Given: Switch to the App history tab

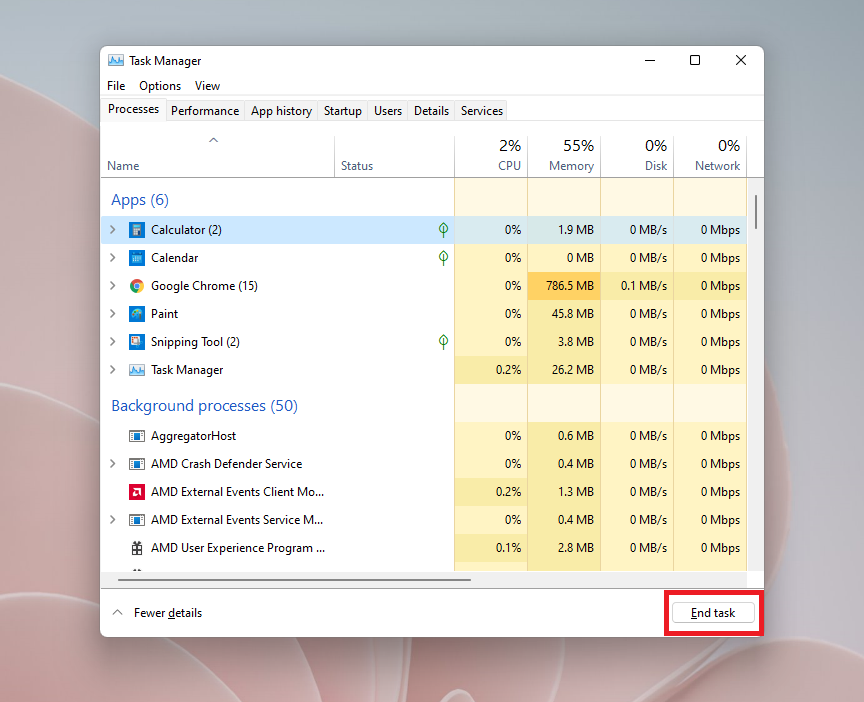Looking at the screenshot, I should pyautogui.click(x=281, y=111).
